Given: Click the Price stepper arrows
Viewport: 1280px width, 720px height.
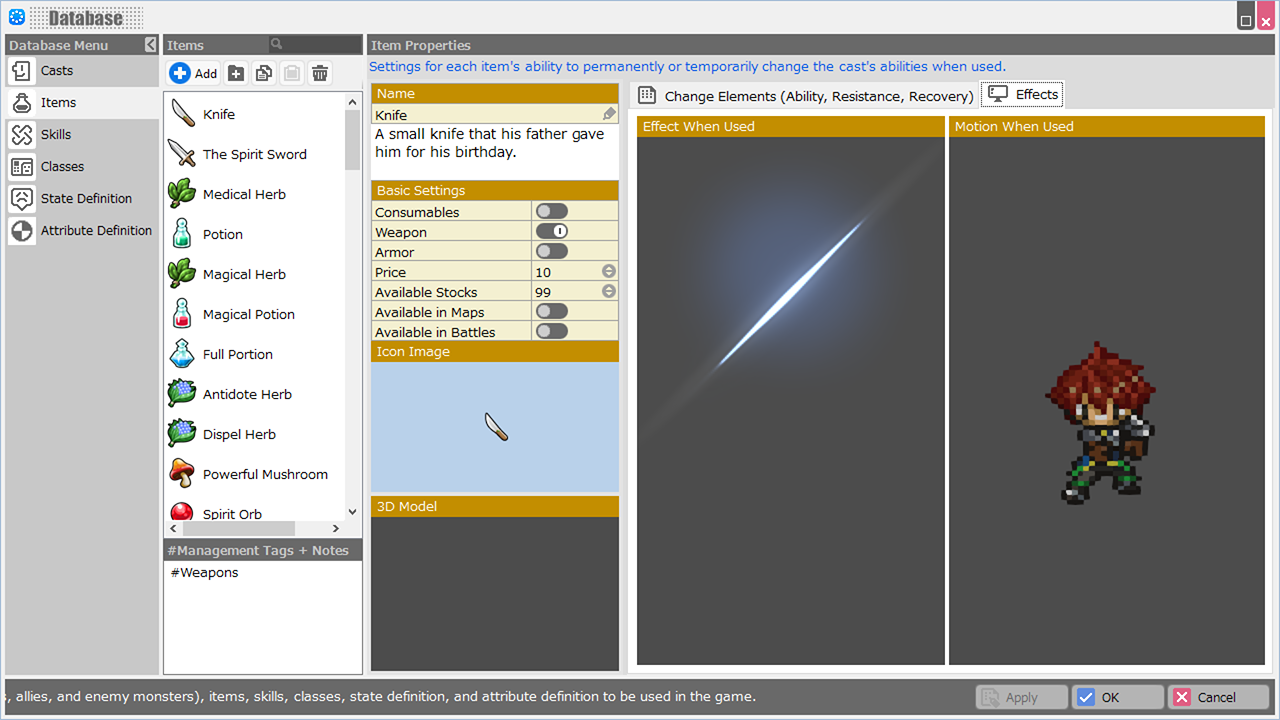Looking at the screenshot, I should coord(609,272).
